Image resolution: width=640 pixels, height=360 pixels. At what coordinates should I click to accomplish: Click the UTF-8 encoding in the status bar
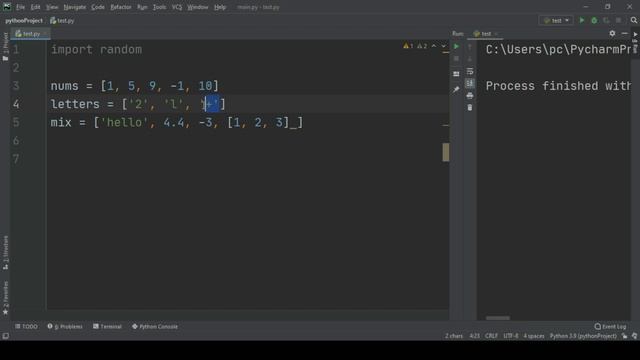click(511, 336)
